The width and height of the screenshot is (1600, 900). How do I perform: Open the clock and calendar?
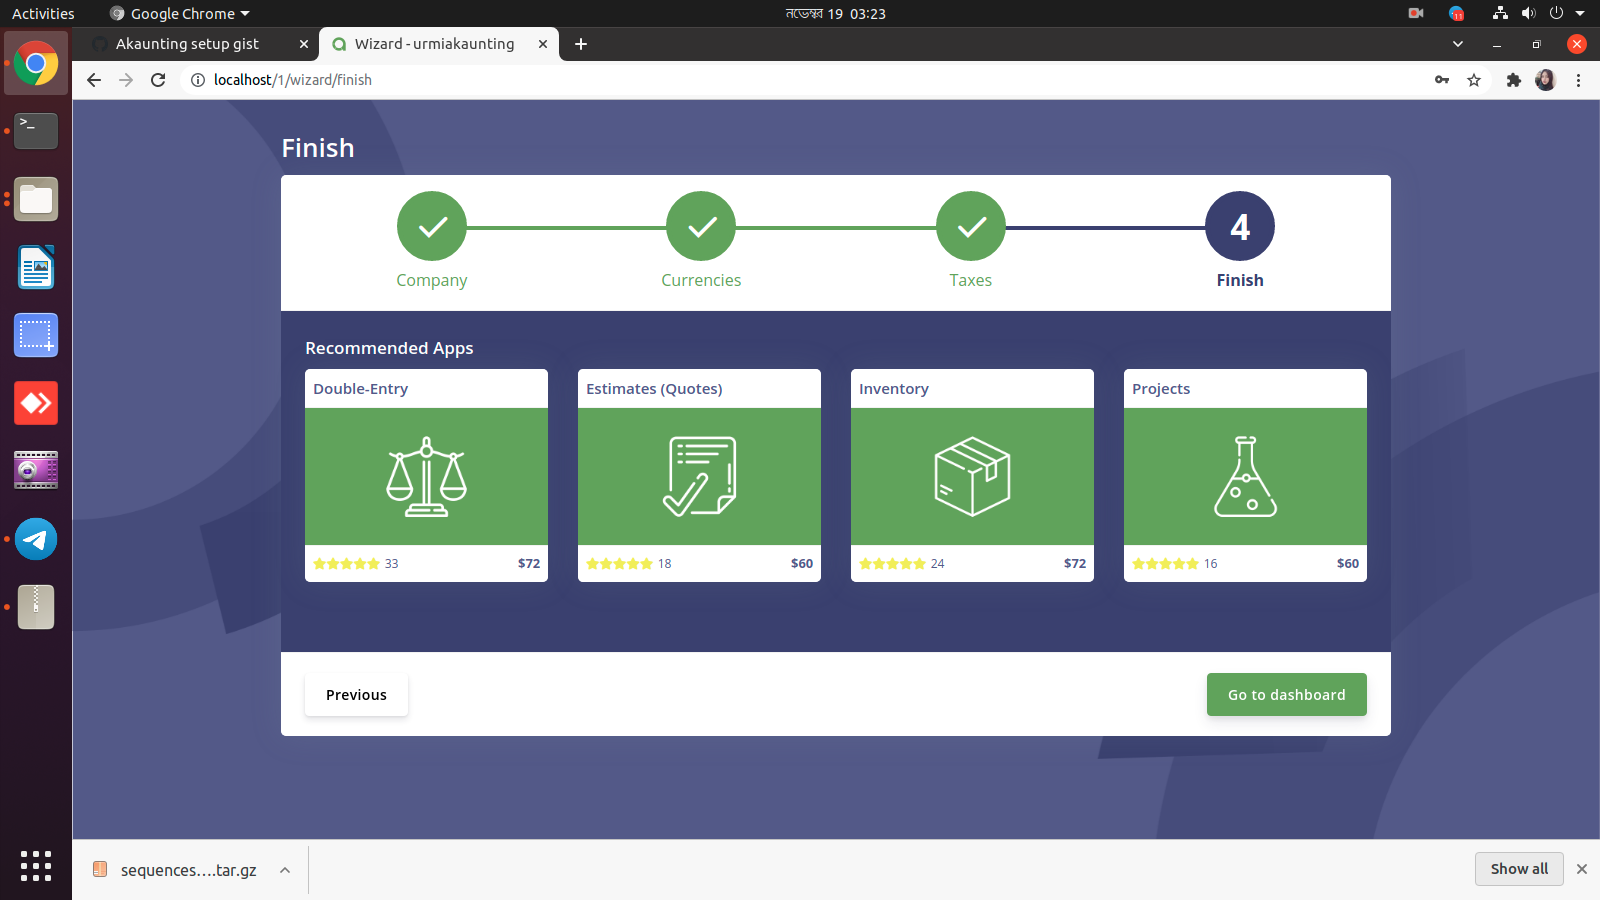tap(836, 13)
